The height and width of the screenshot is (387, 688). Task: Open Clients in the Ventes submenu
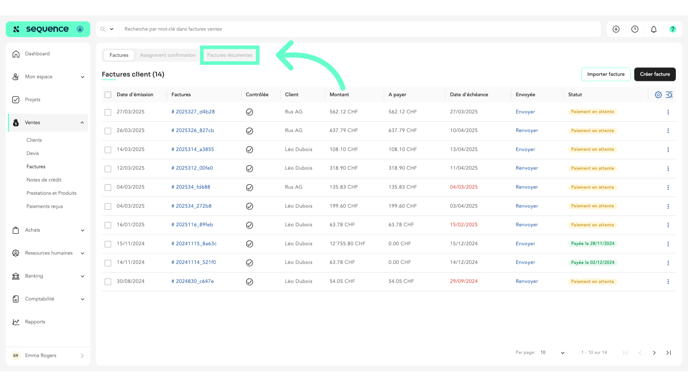(x=34, y=140)
